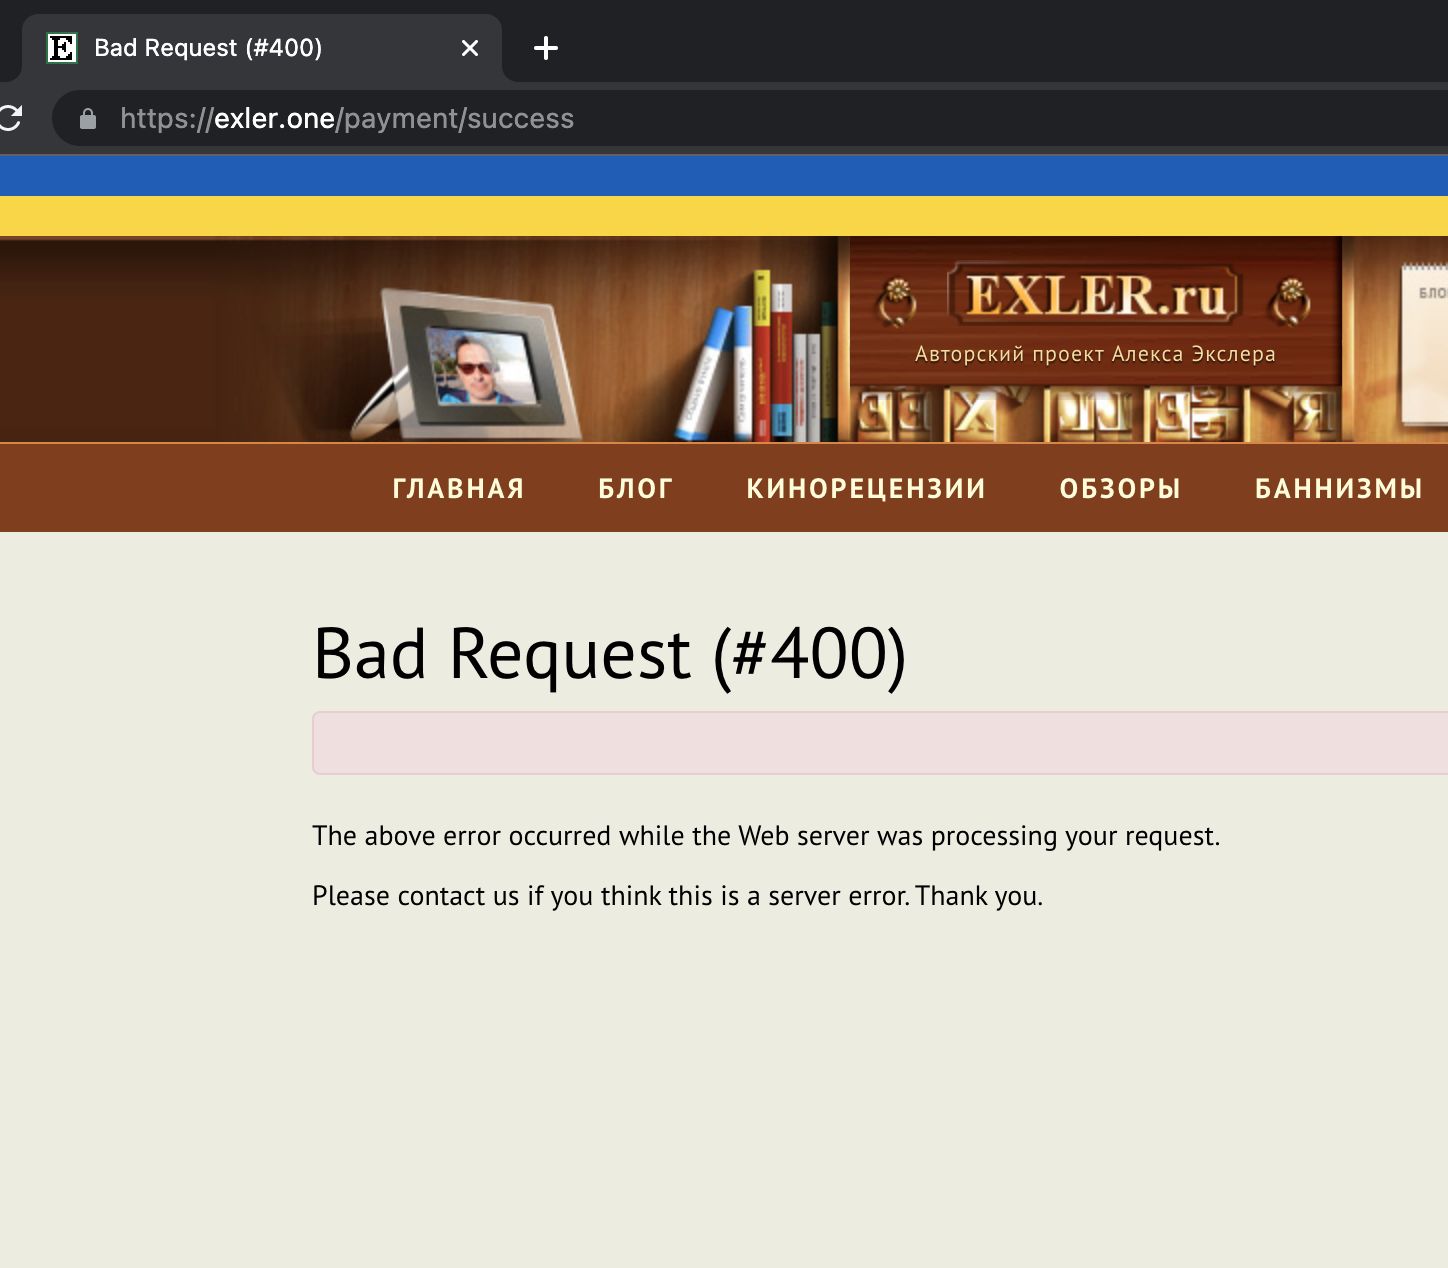Click the left door-knocker ornament beside logo

897,301
